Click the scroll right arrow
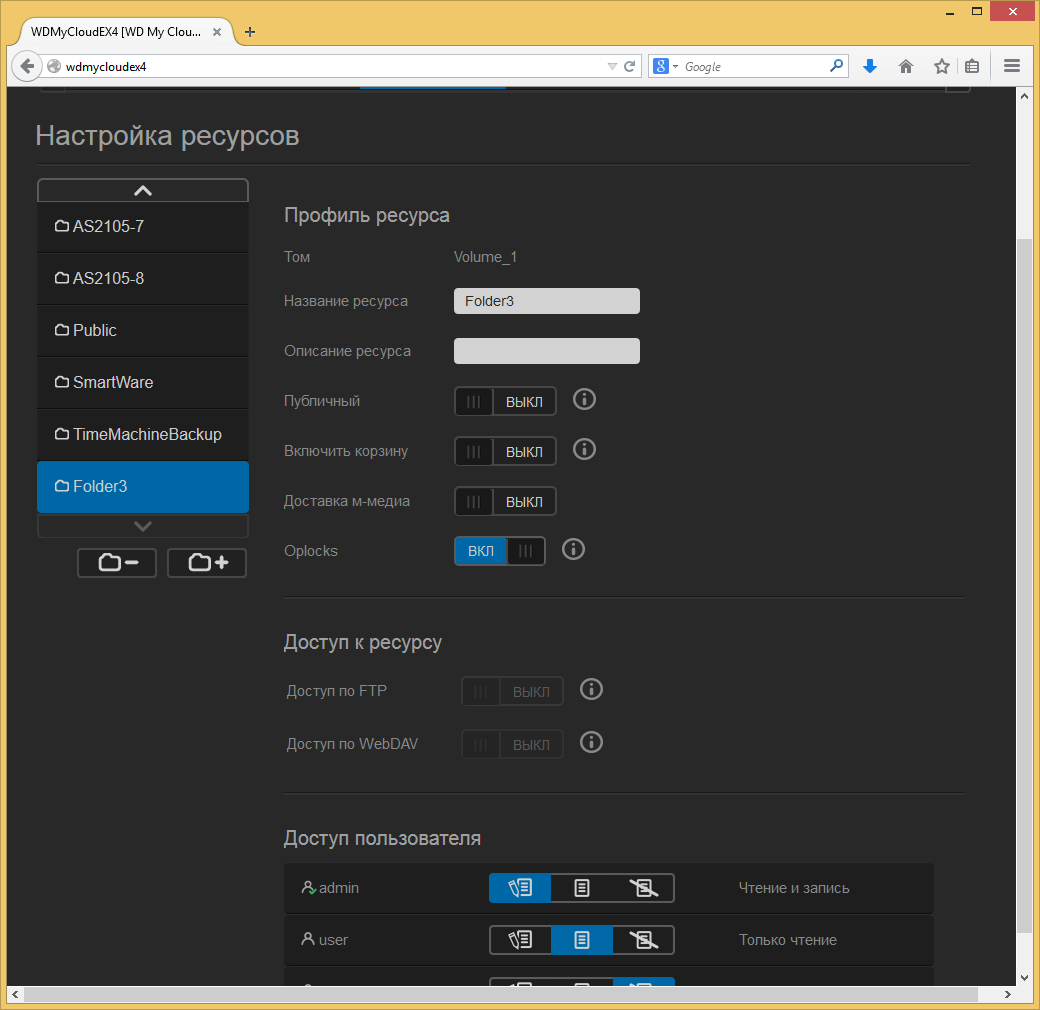 (1008, 994)
